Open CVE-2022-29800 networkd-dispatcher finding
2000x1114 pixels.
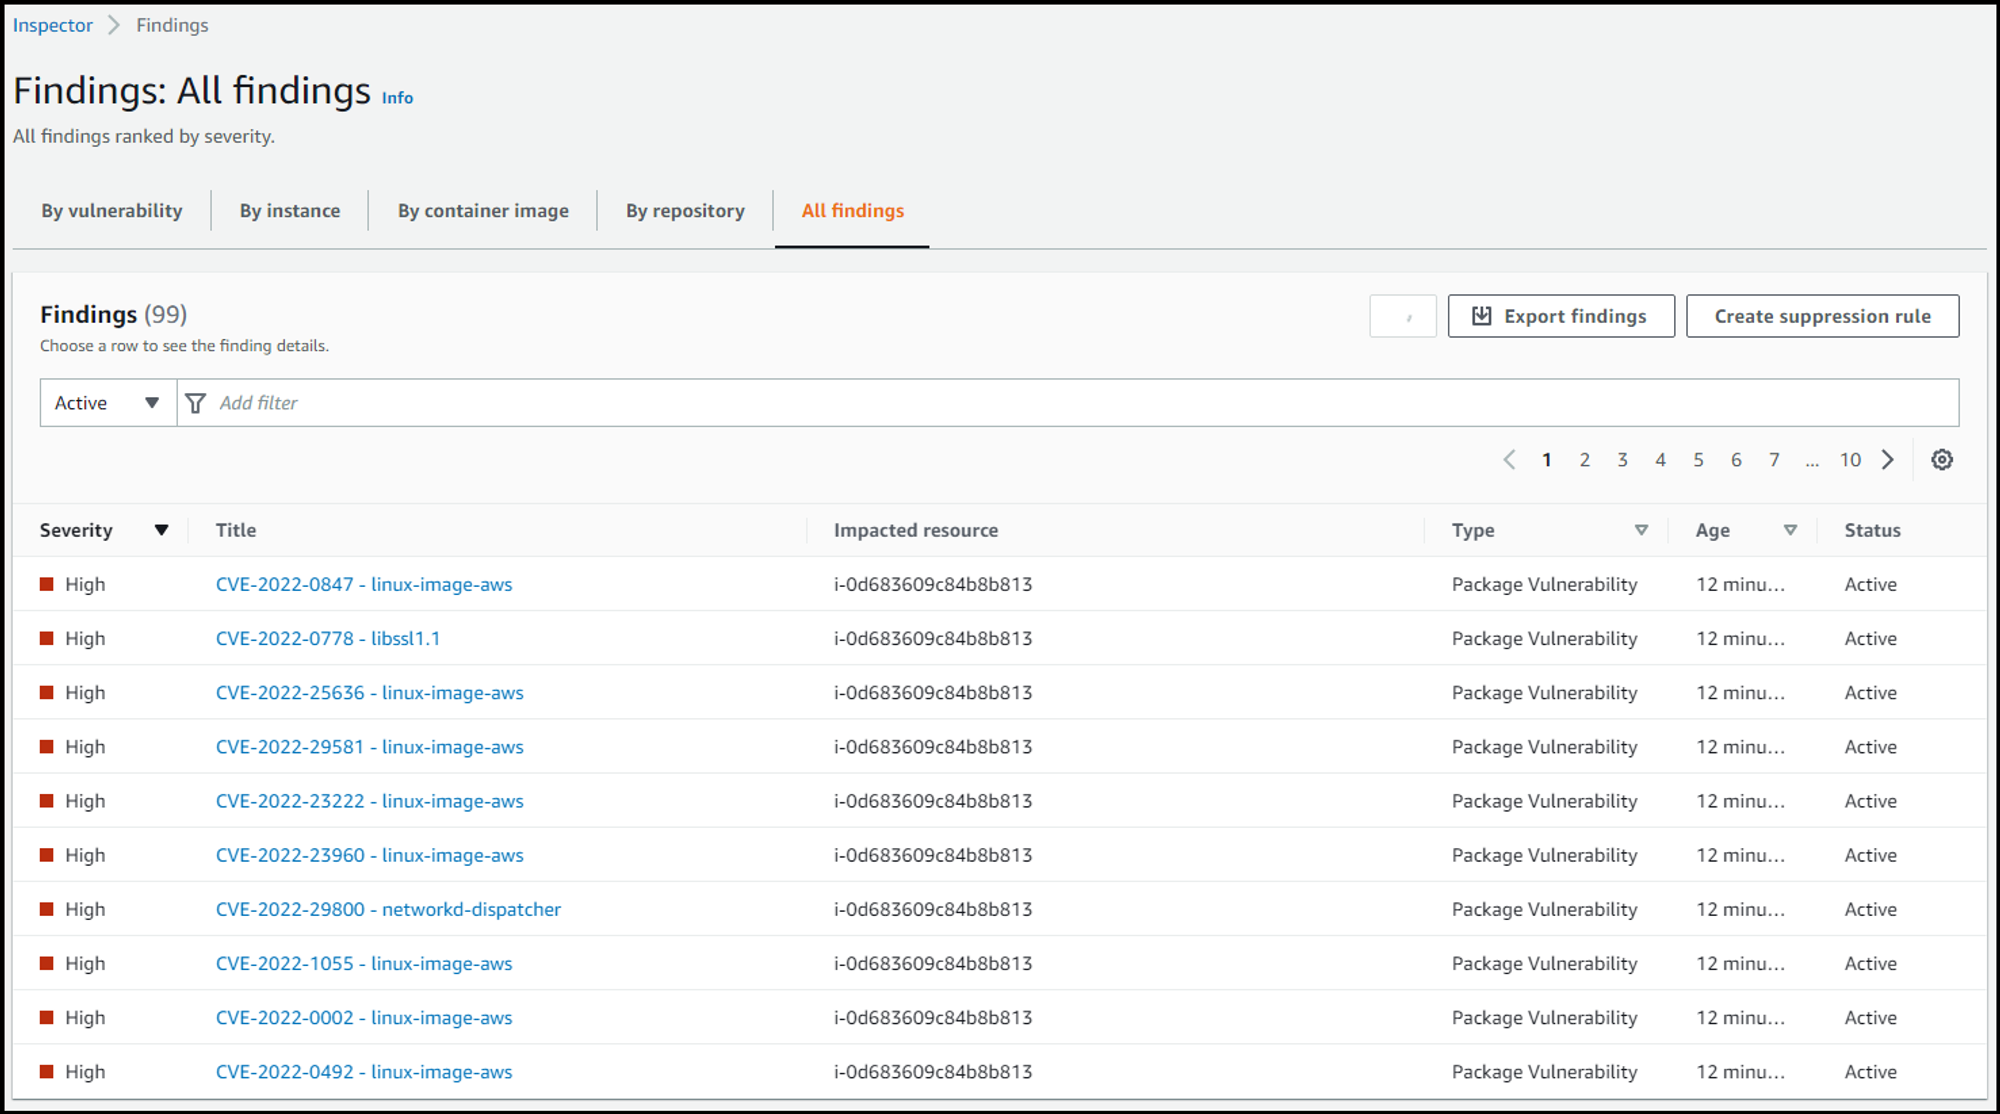pos(388,910)
